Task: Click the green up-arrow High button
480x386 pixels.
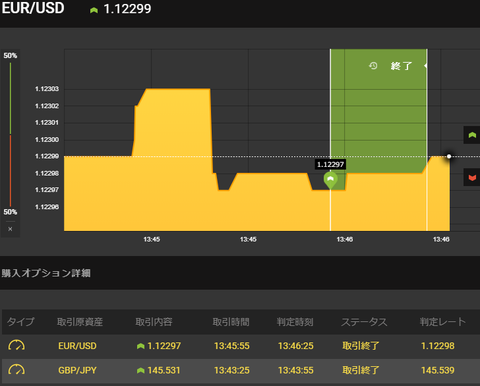Action: [x=472, y=135]
